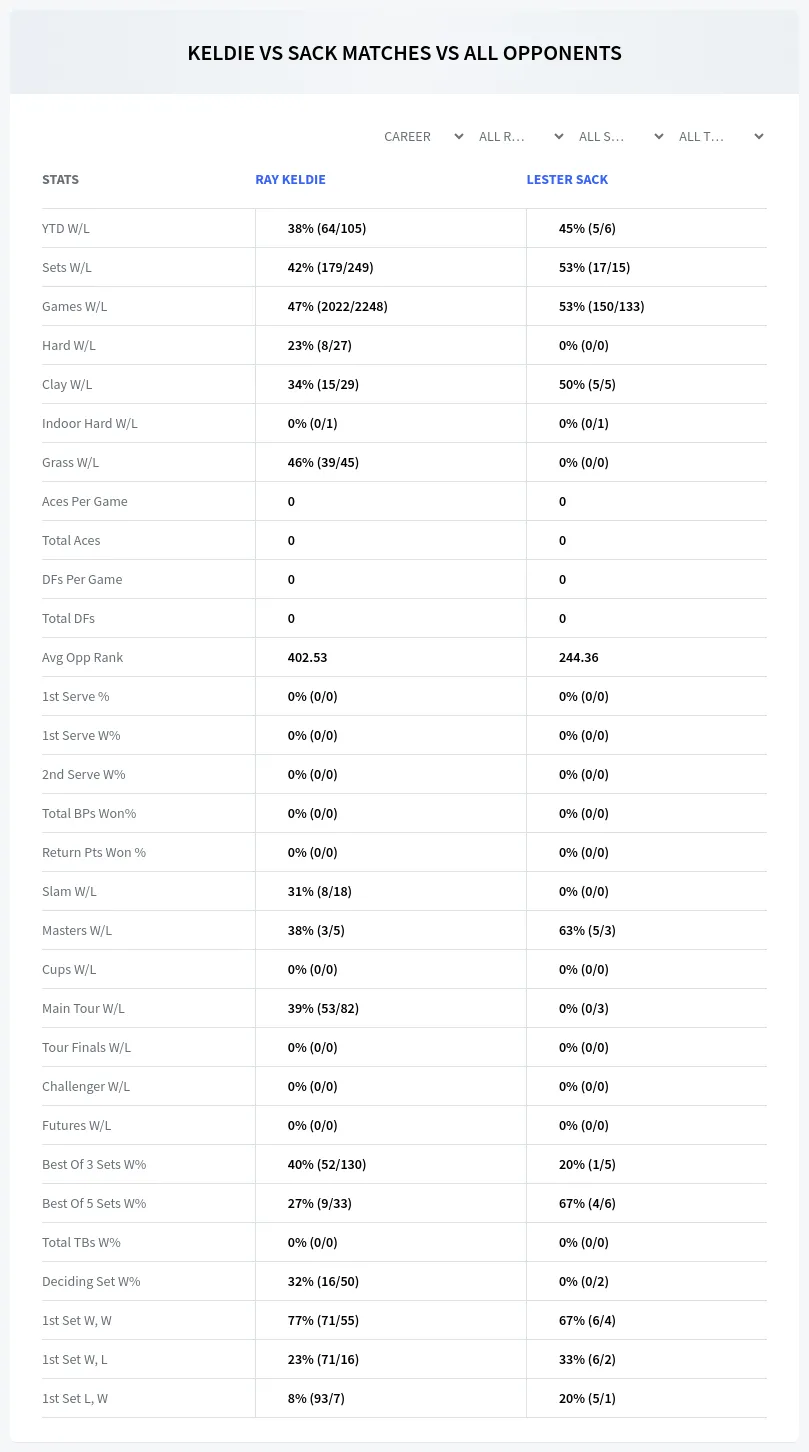Click the Deciding Set W% row label
Image resolution: width=809 pixels, height=1452 pixels.
pyautogui.click(x=91, y=1281)
